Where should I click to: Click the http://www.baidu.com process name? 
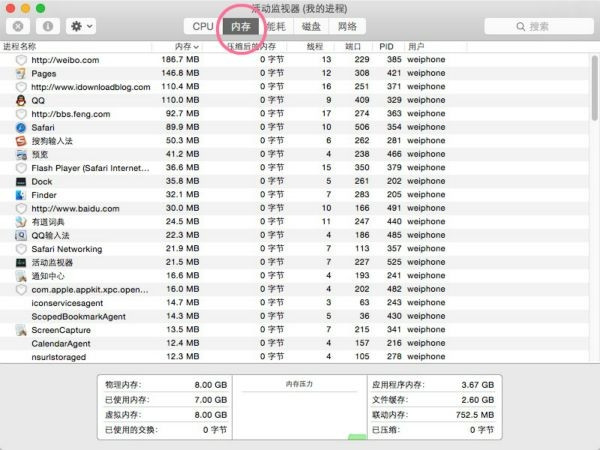[x=75, y=209]
